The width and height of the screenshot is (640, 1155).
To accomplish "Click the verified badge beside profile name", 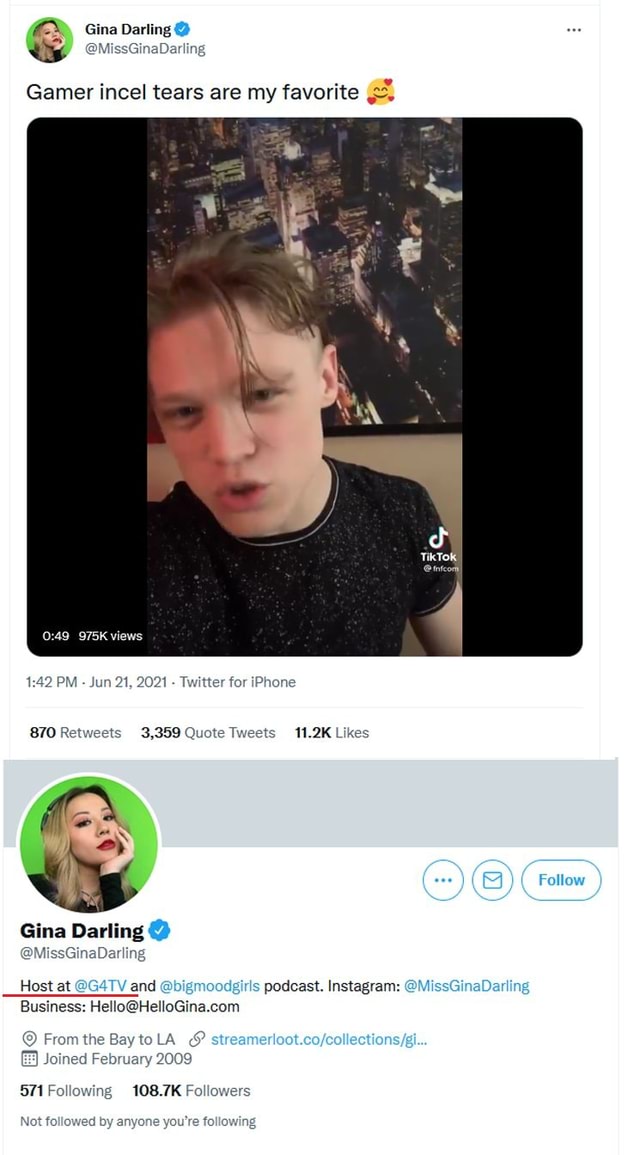I will (x=160, y=930).
